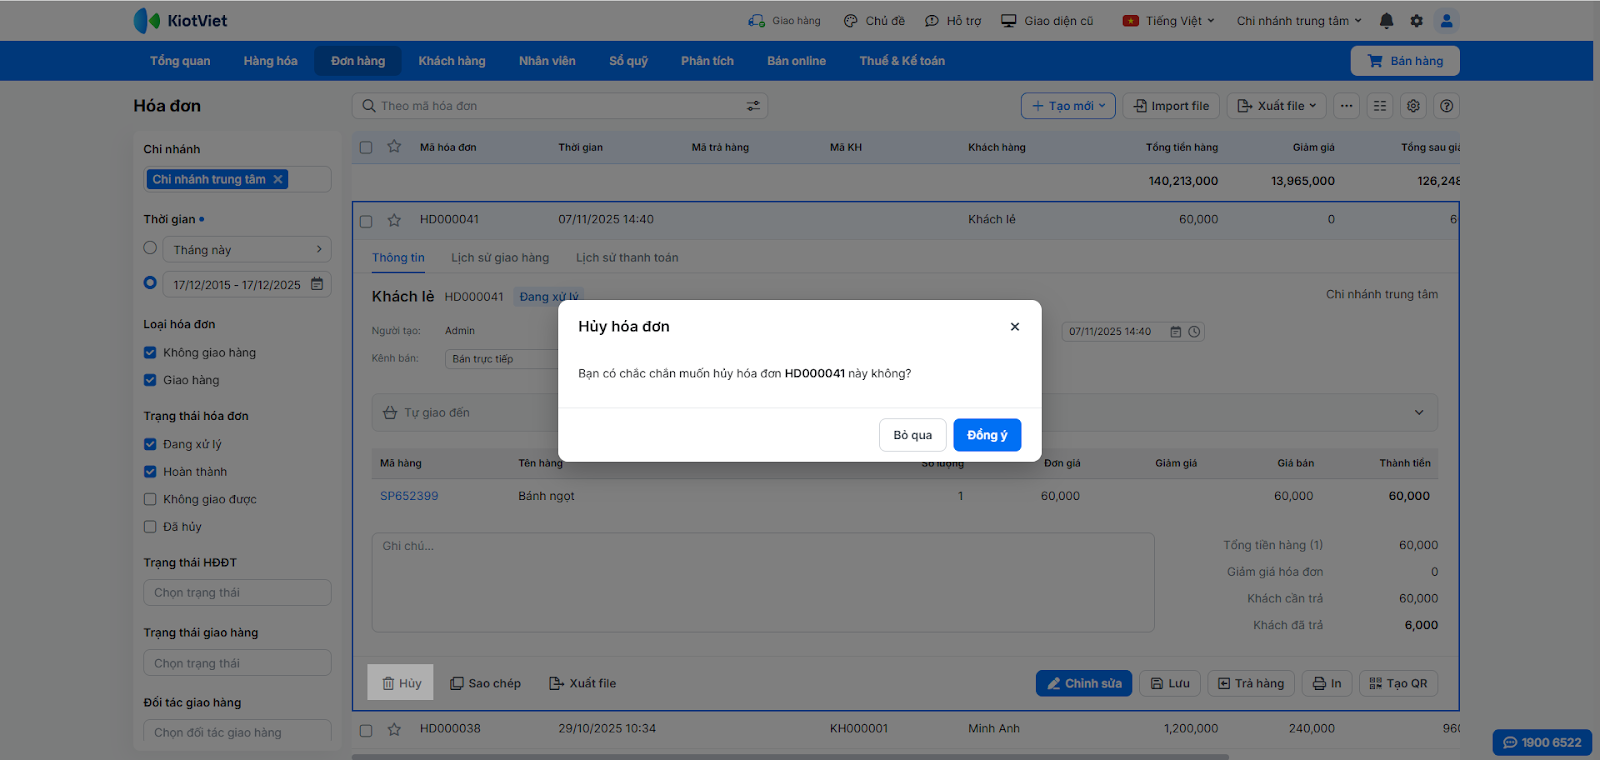Open clock time picker for invoice
Viewport: 1600px width, 760px height.
pyautogui.click(x=1194, y=332)
